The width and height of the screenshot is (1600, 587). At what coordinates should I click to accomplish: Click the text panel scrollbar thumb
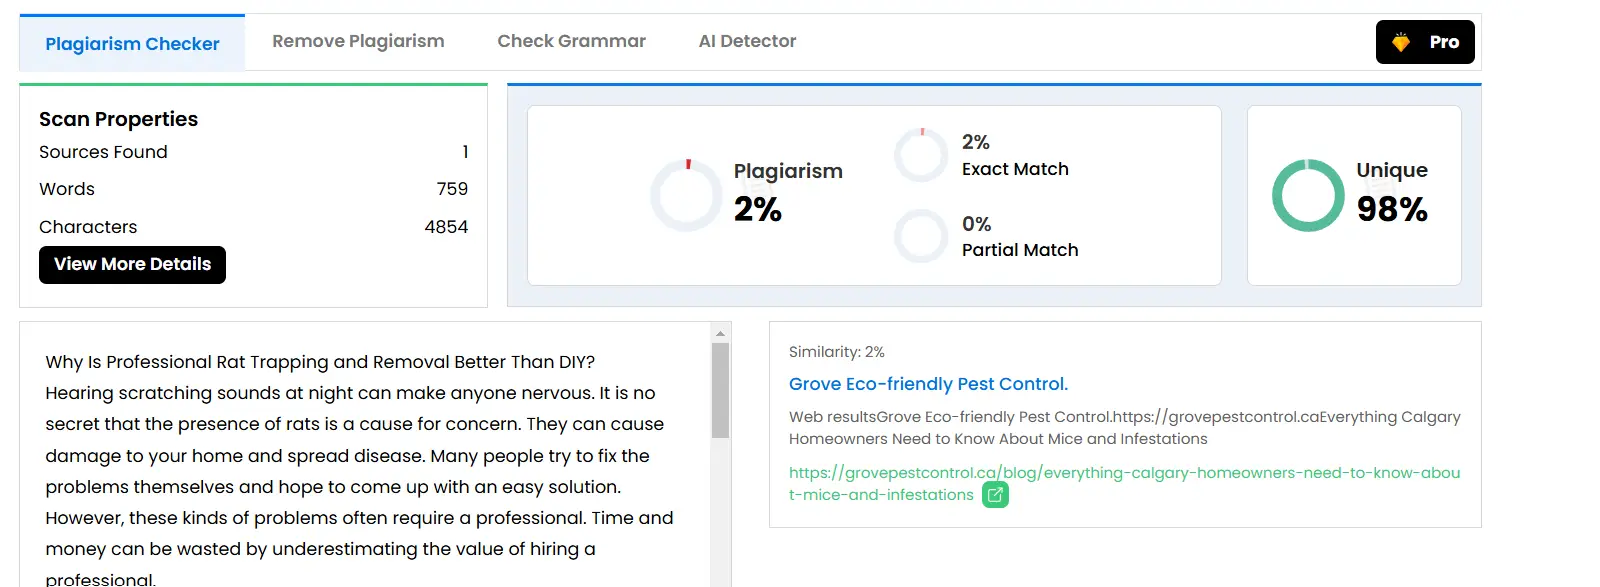[720, 390]
